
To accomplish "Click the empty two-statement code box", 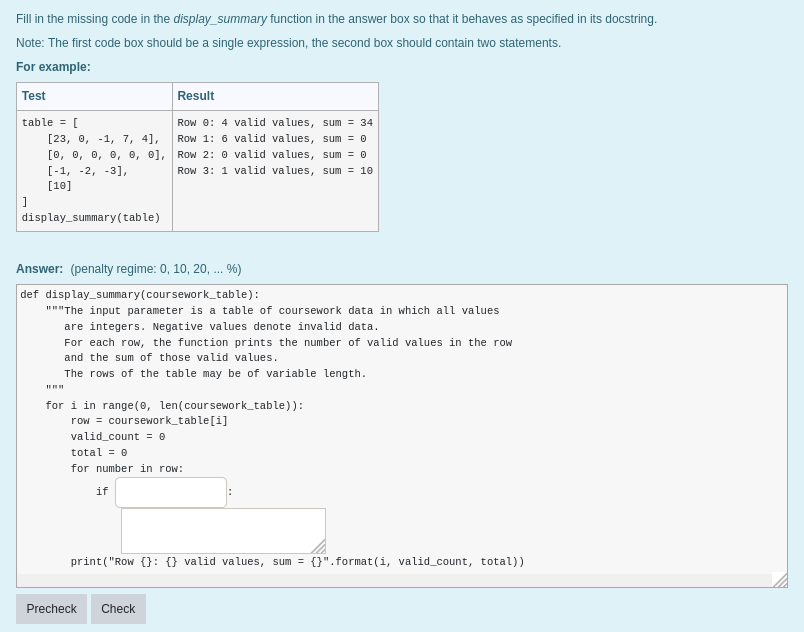I will point(223,530).
